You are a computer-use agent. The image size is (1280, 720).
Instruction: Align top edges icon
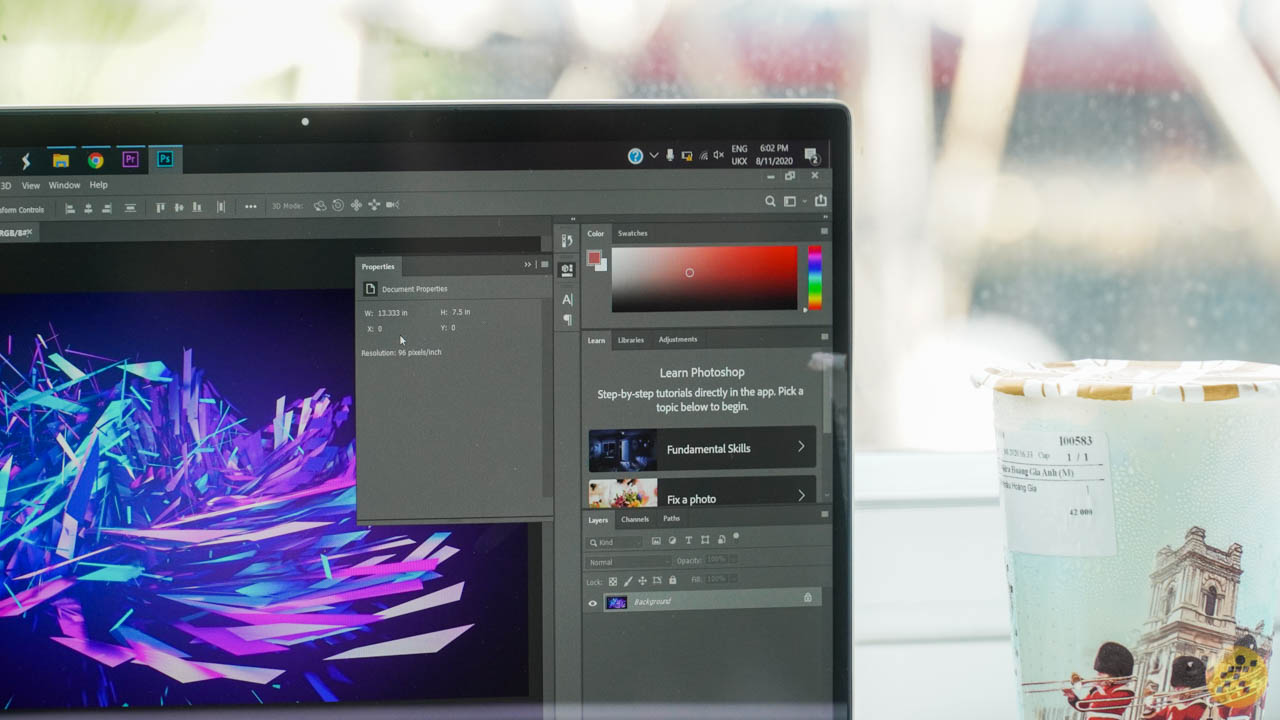pyautogui.click(x=160, y=207)
